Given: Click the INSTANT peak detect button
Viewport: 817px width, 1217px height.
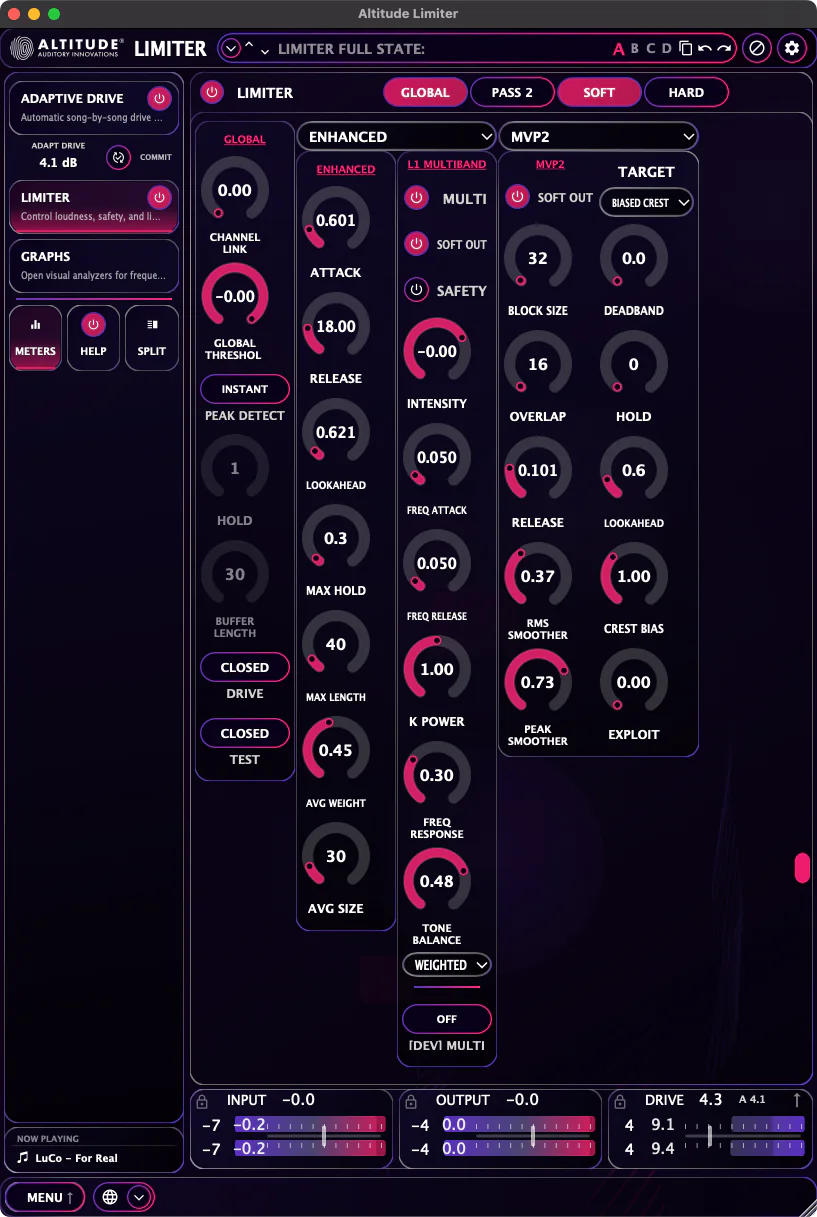Looking at the screenshot, I should [245, 389].
